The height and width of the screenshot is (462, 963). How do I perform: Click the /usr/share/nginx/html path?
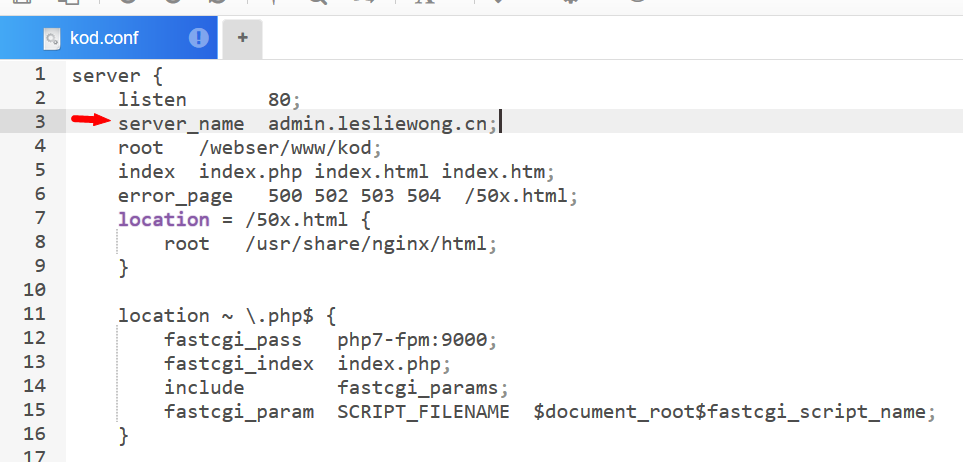tap(371, 243)
